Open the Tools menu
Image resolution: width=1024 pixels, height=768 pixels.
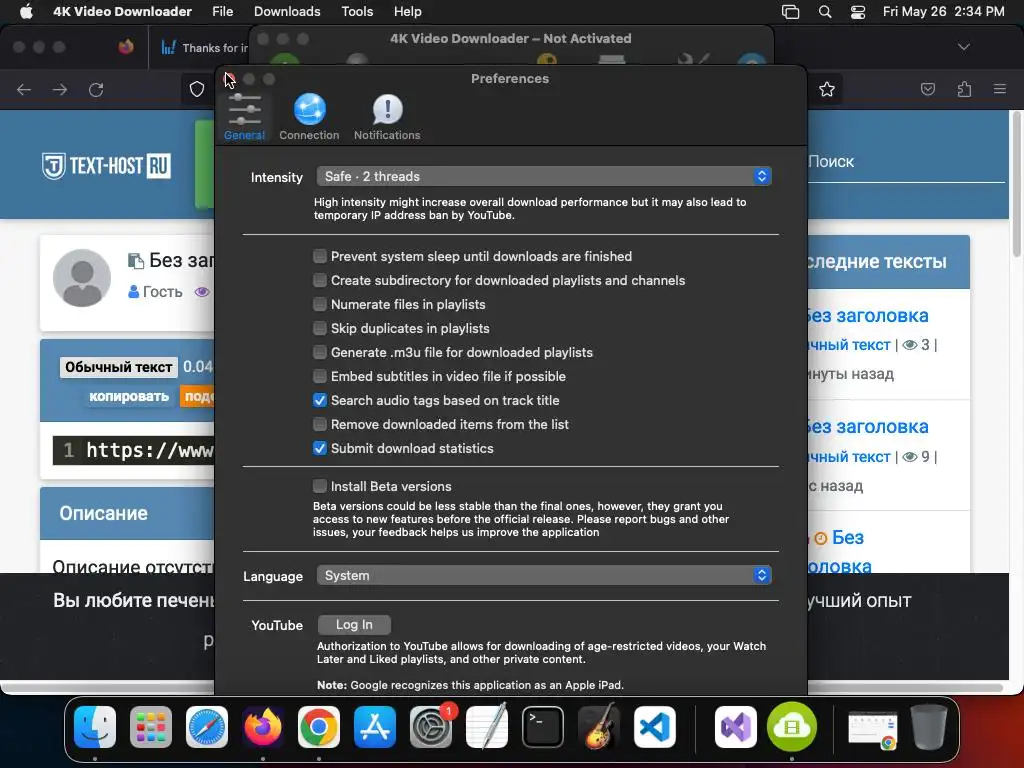click(x=357, y=11)
